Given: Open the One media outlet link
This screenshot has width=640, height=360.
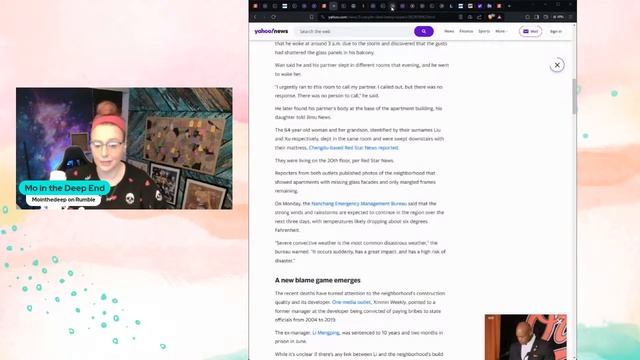Looking at the screenshot, I should tap(351, 302).
